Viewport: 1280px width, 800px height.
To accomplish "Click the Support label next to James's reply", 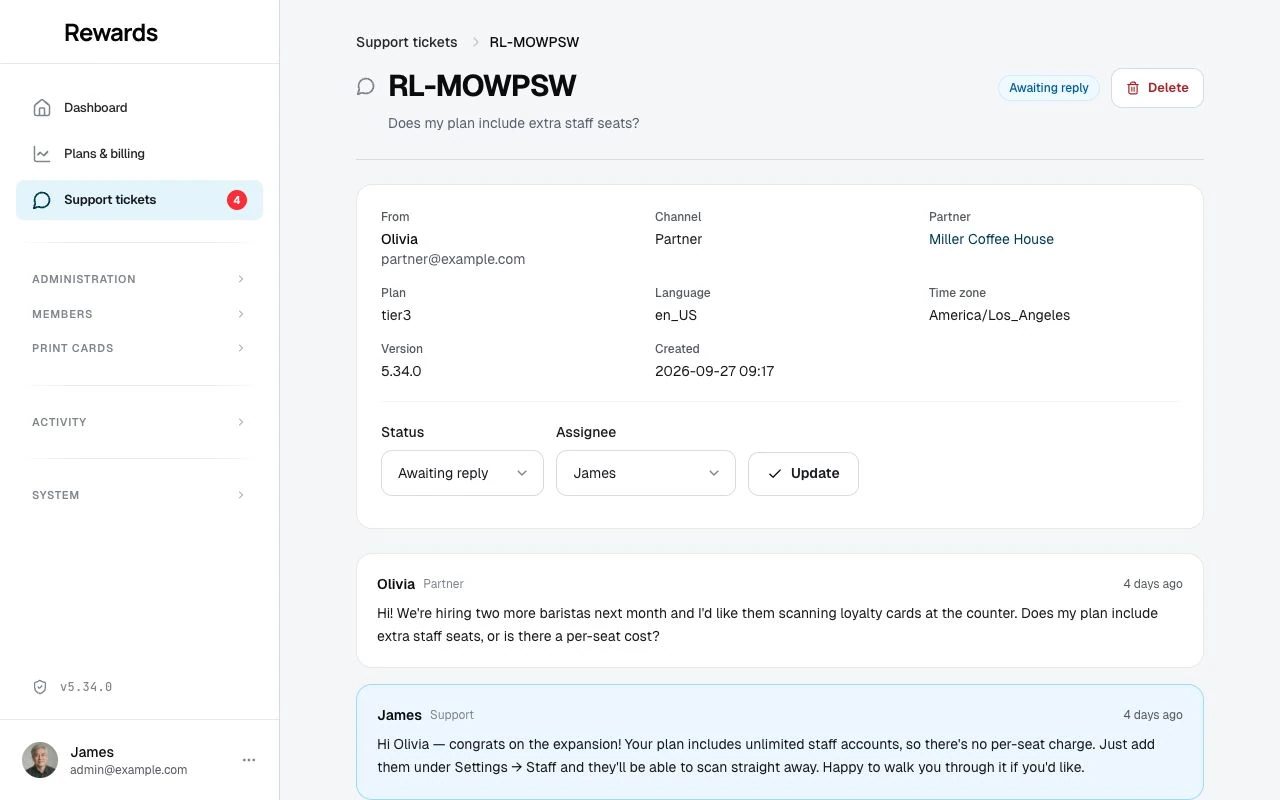I will 452,715.
